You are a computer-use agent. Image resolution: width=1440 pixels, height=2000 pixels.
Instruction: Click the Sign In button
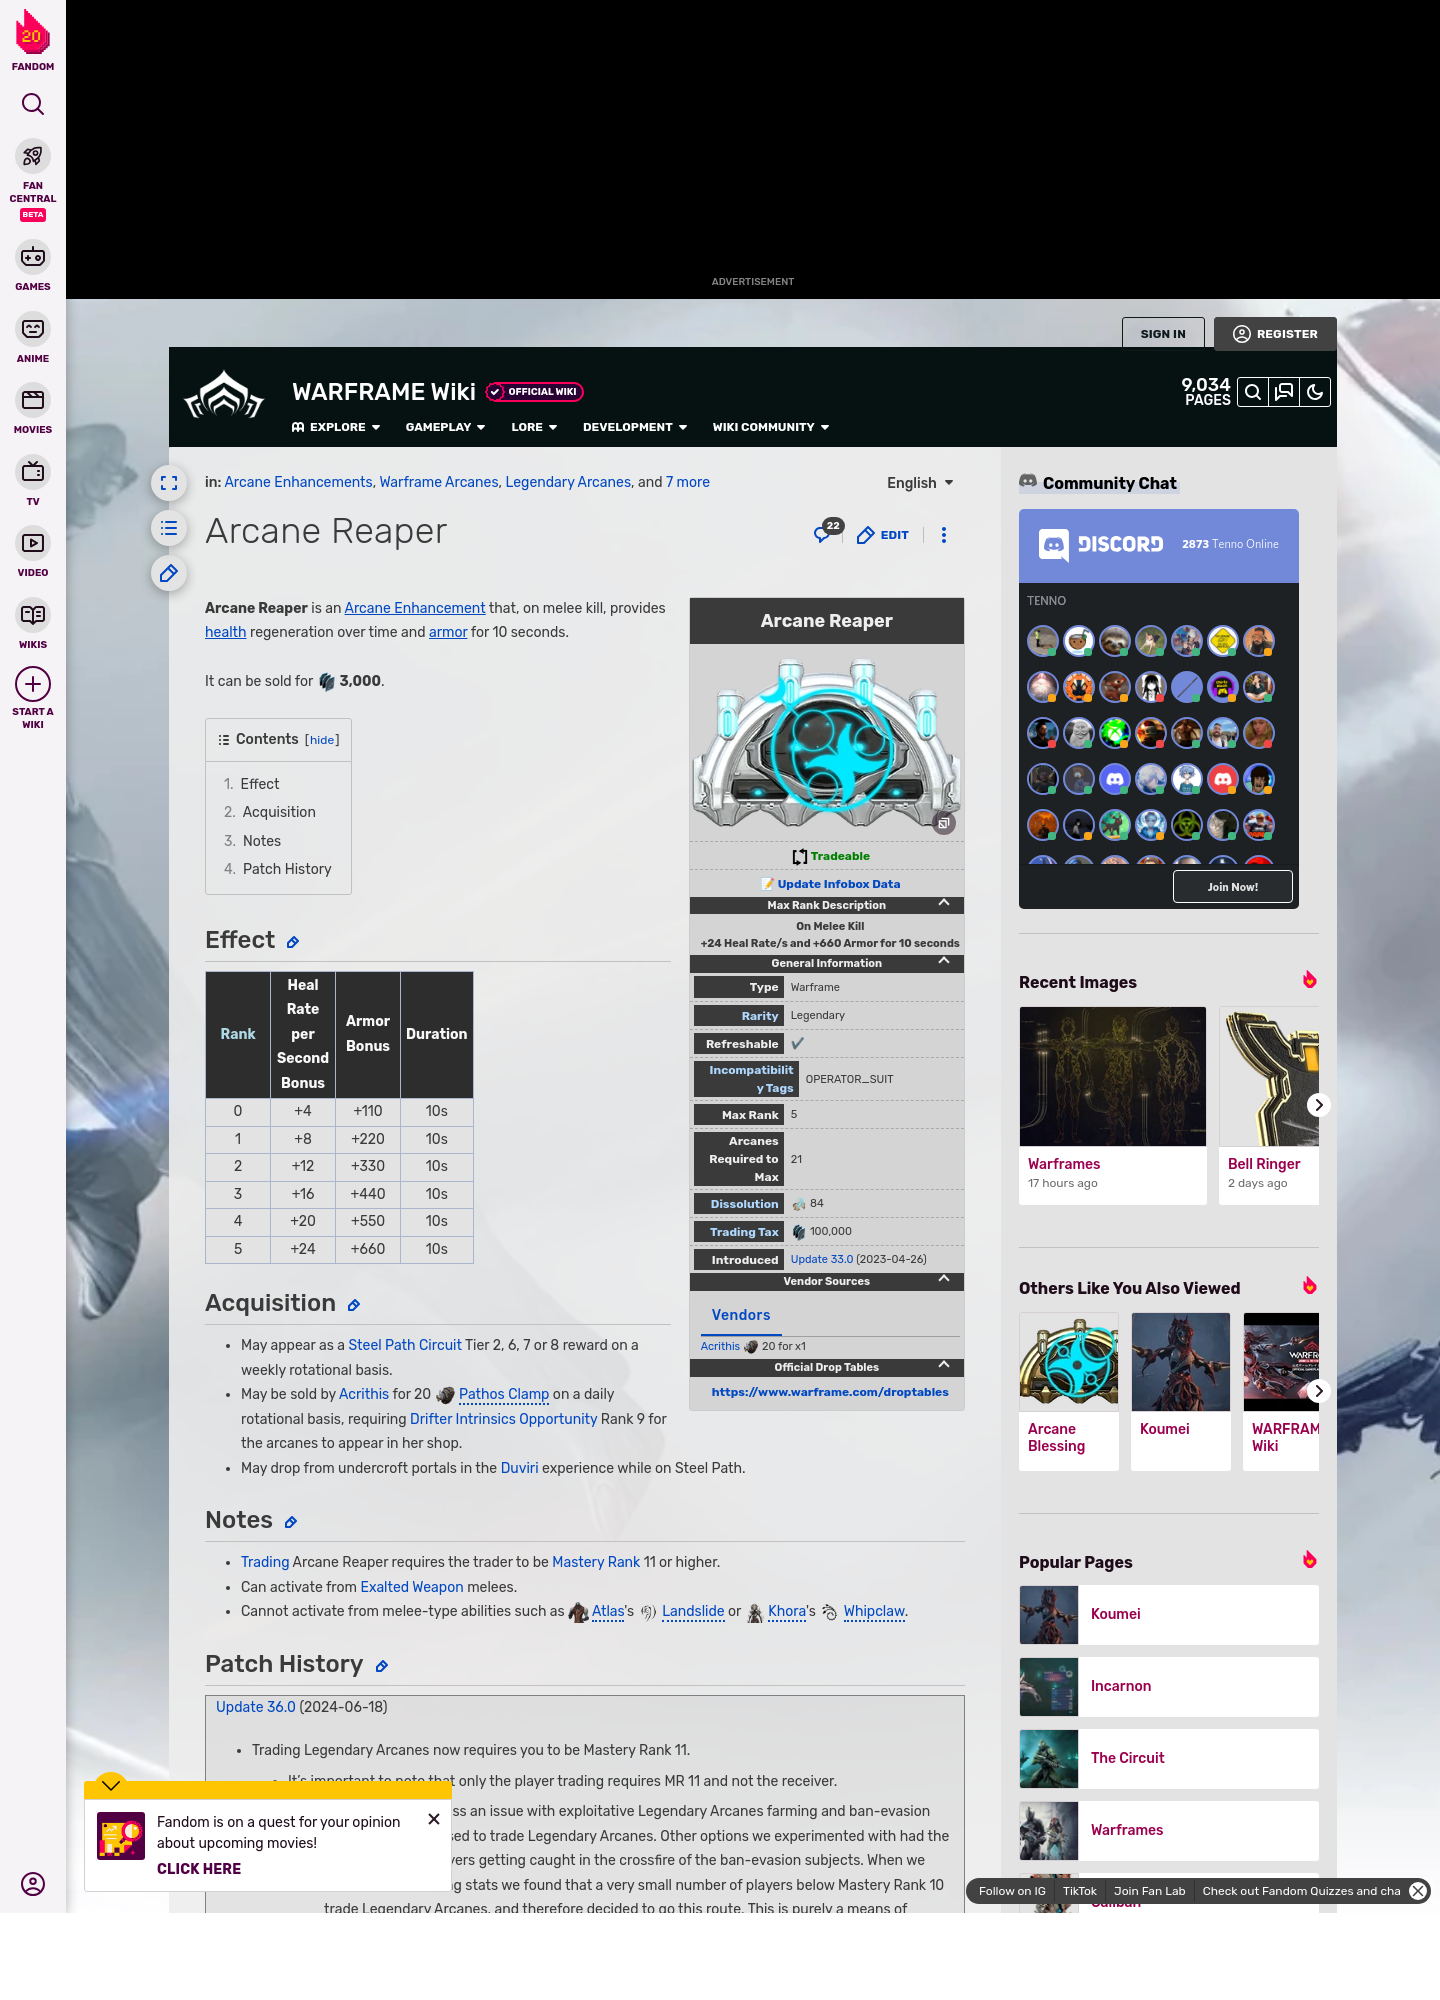[1163, 334]
